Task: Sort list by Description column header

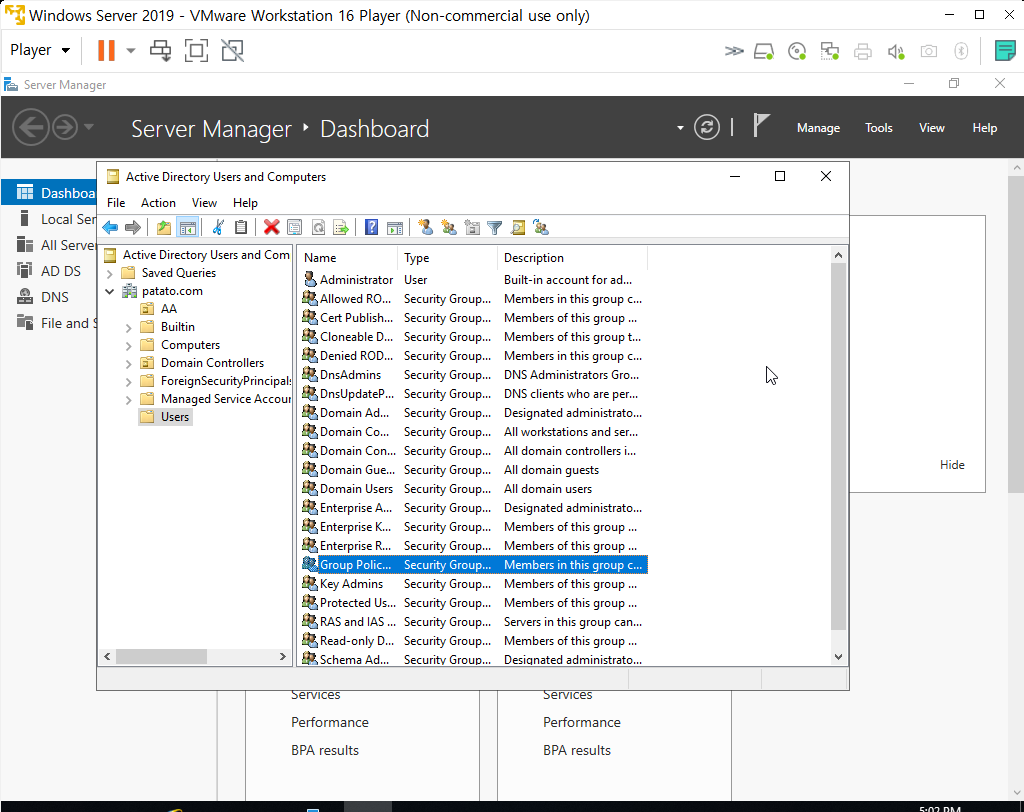Action: coord(573,257)
